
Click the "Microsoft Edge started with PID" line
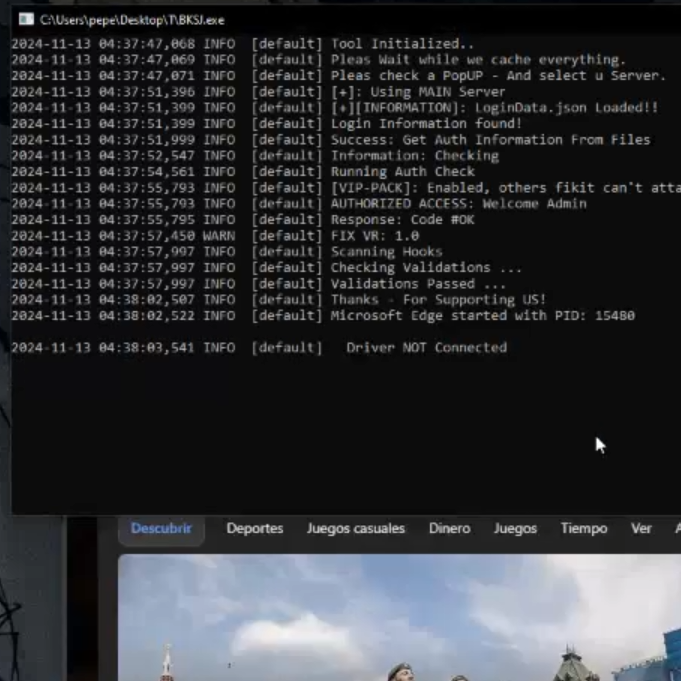(x=482, y=315)
